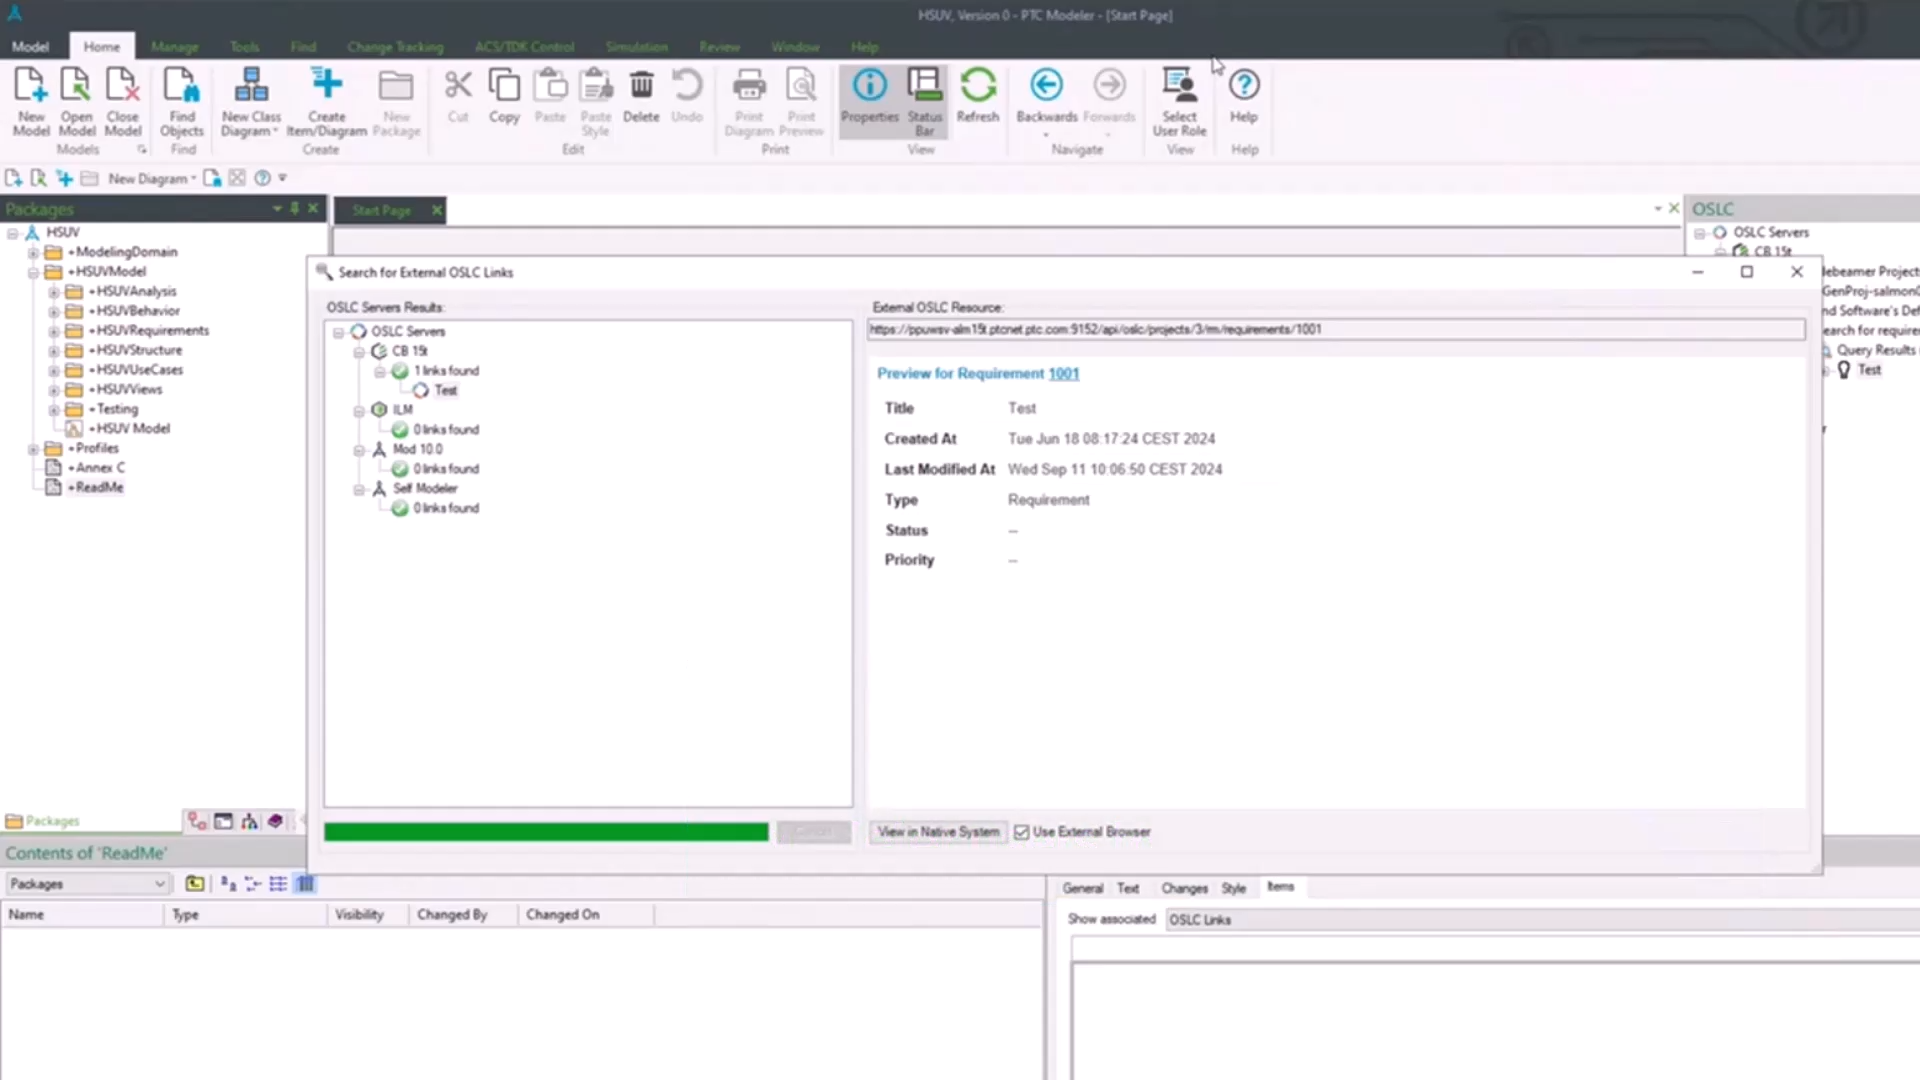Viewport: 1920px width, 1080px height.
Task: Close the Start Page tab
Action: point(436,210)
